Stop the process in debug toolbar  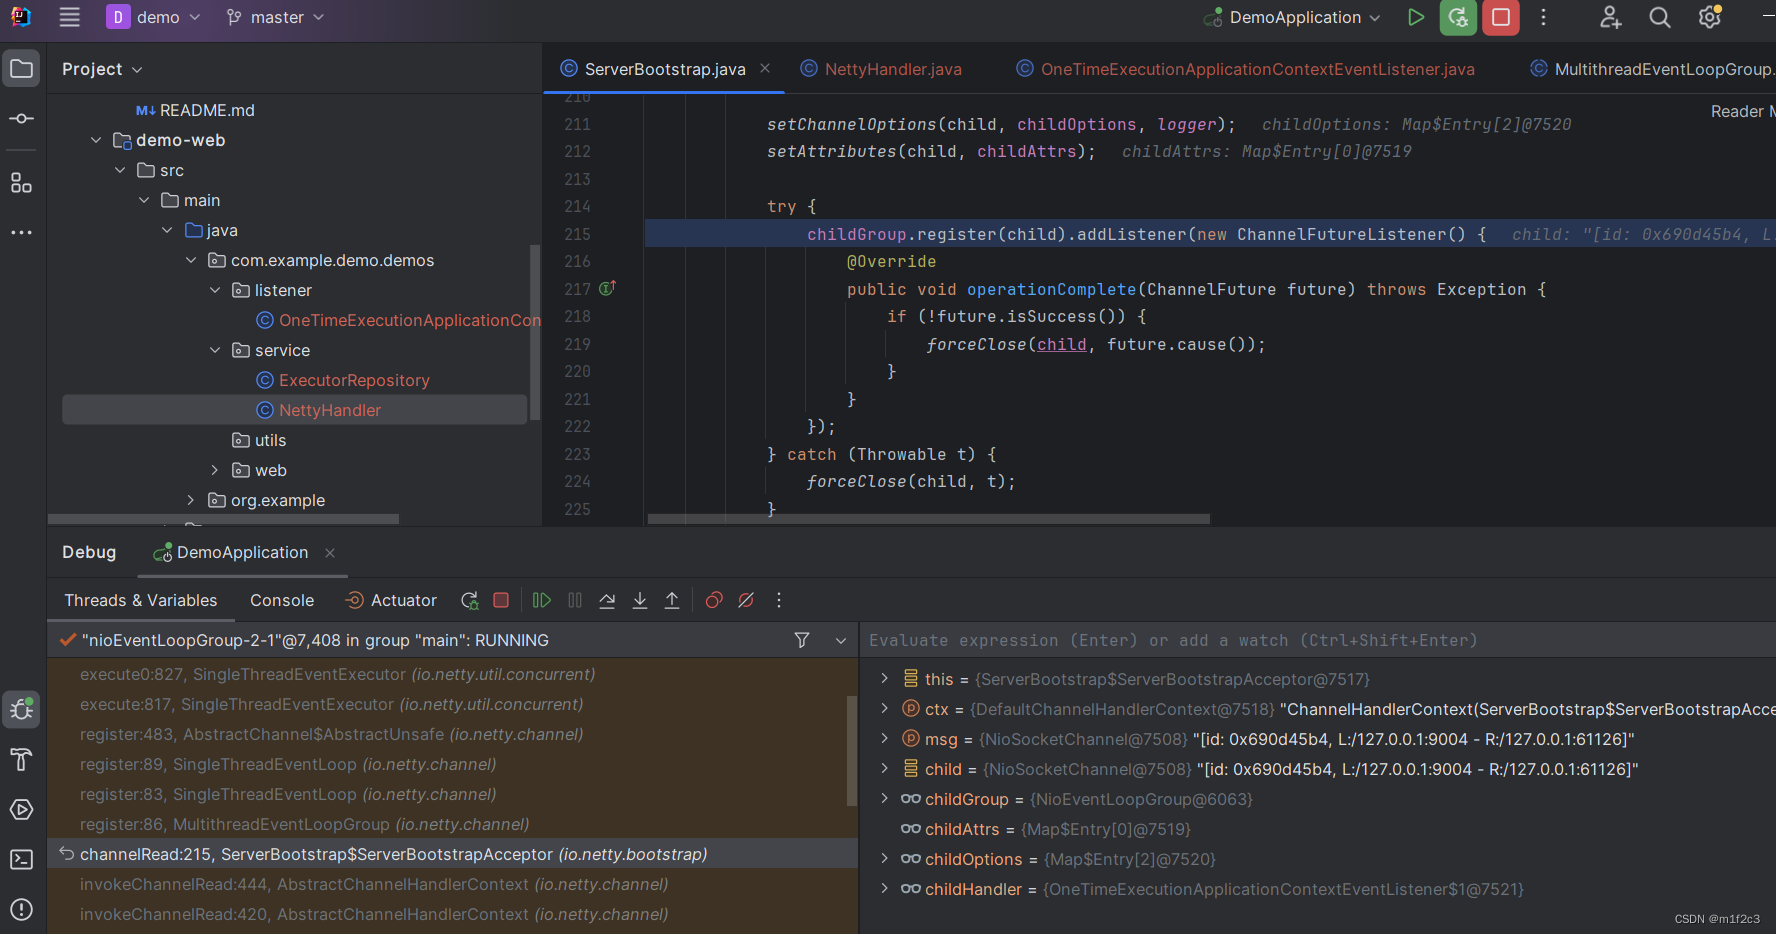tap(501, 600)
